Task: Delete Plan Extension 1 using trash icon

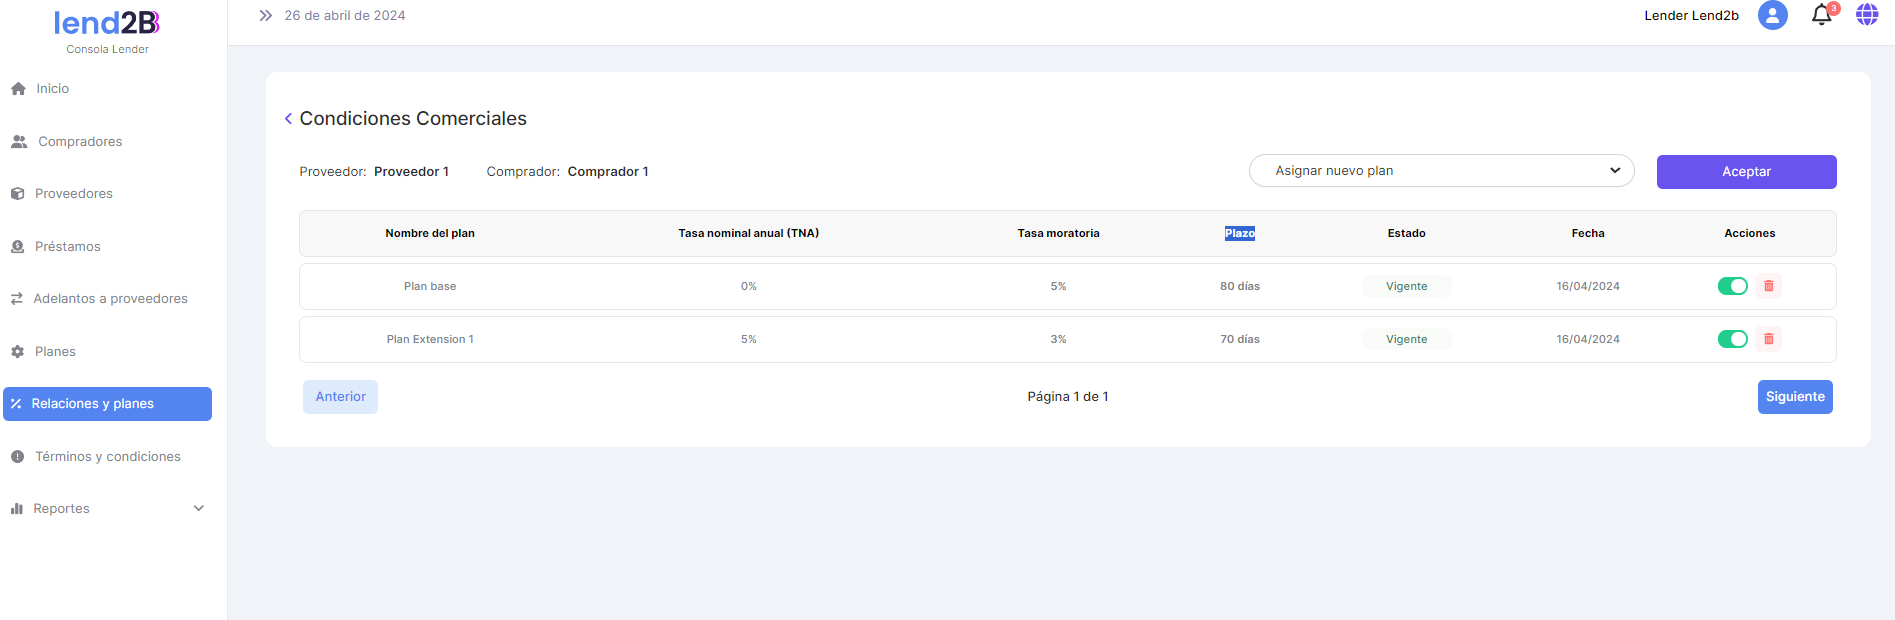Action: pyautogui.click(x=1768, y=339)
